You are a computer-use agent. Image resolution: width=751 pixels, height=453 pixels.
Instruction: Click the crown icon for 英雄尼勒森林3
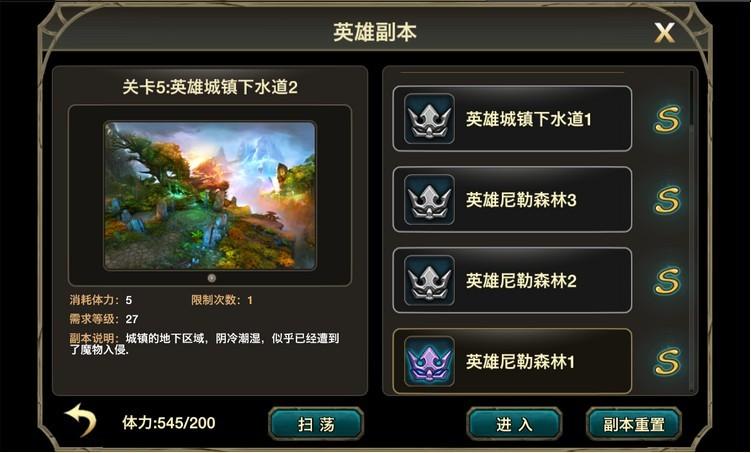[x=429, y=200]
